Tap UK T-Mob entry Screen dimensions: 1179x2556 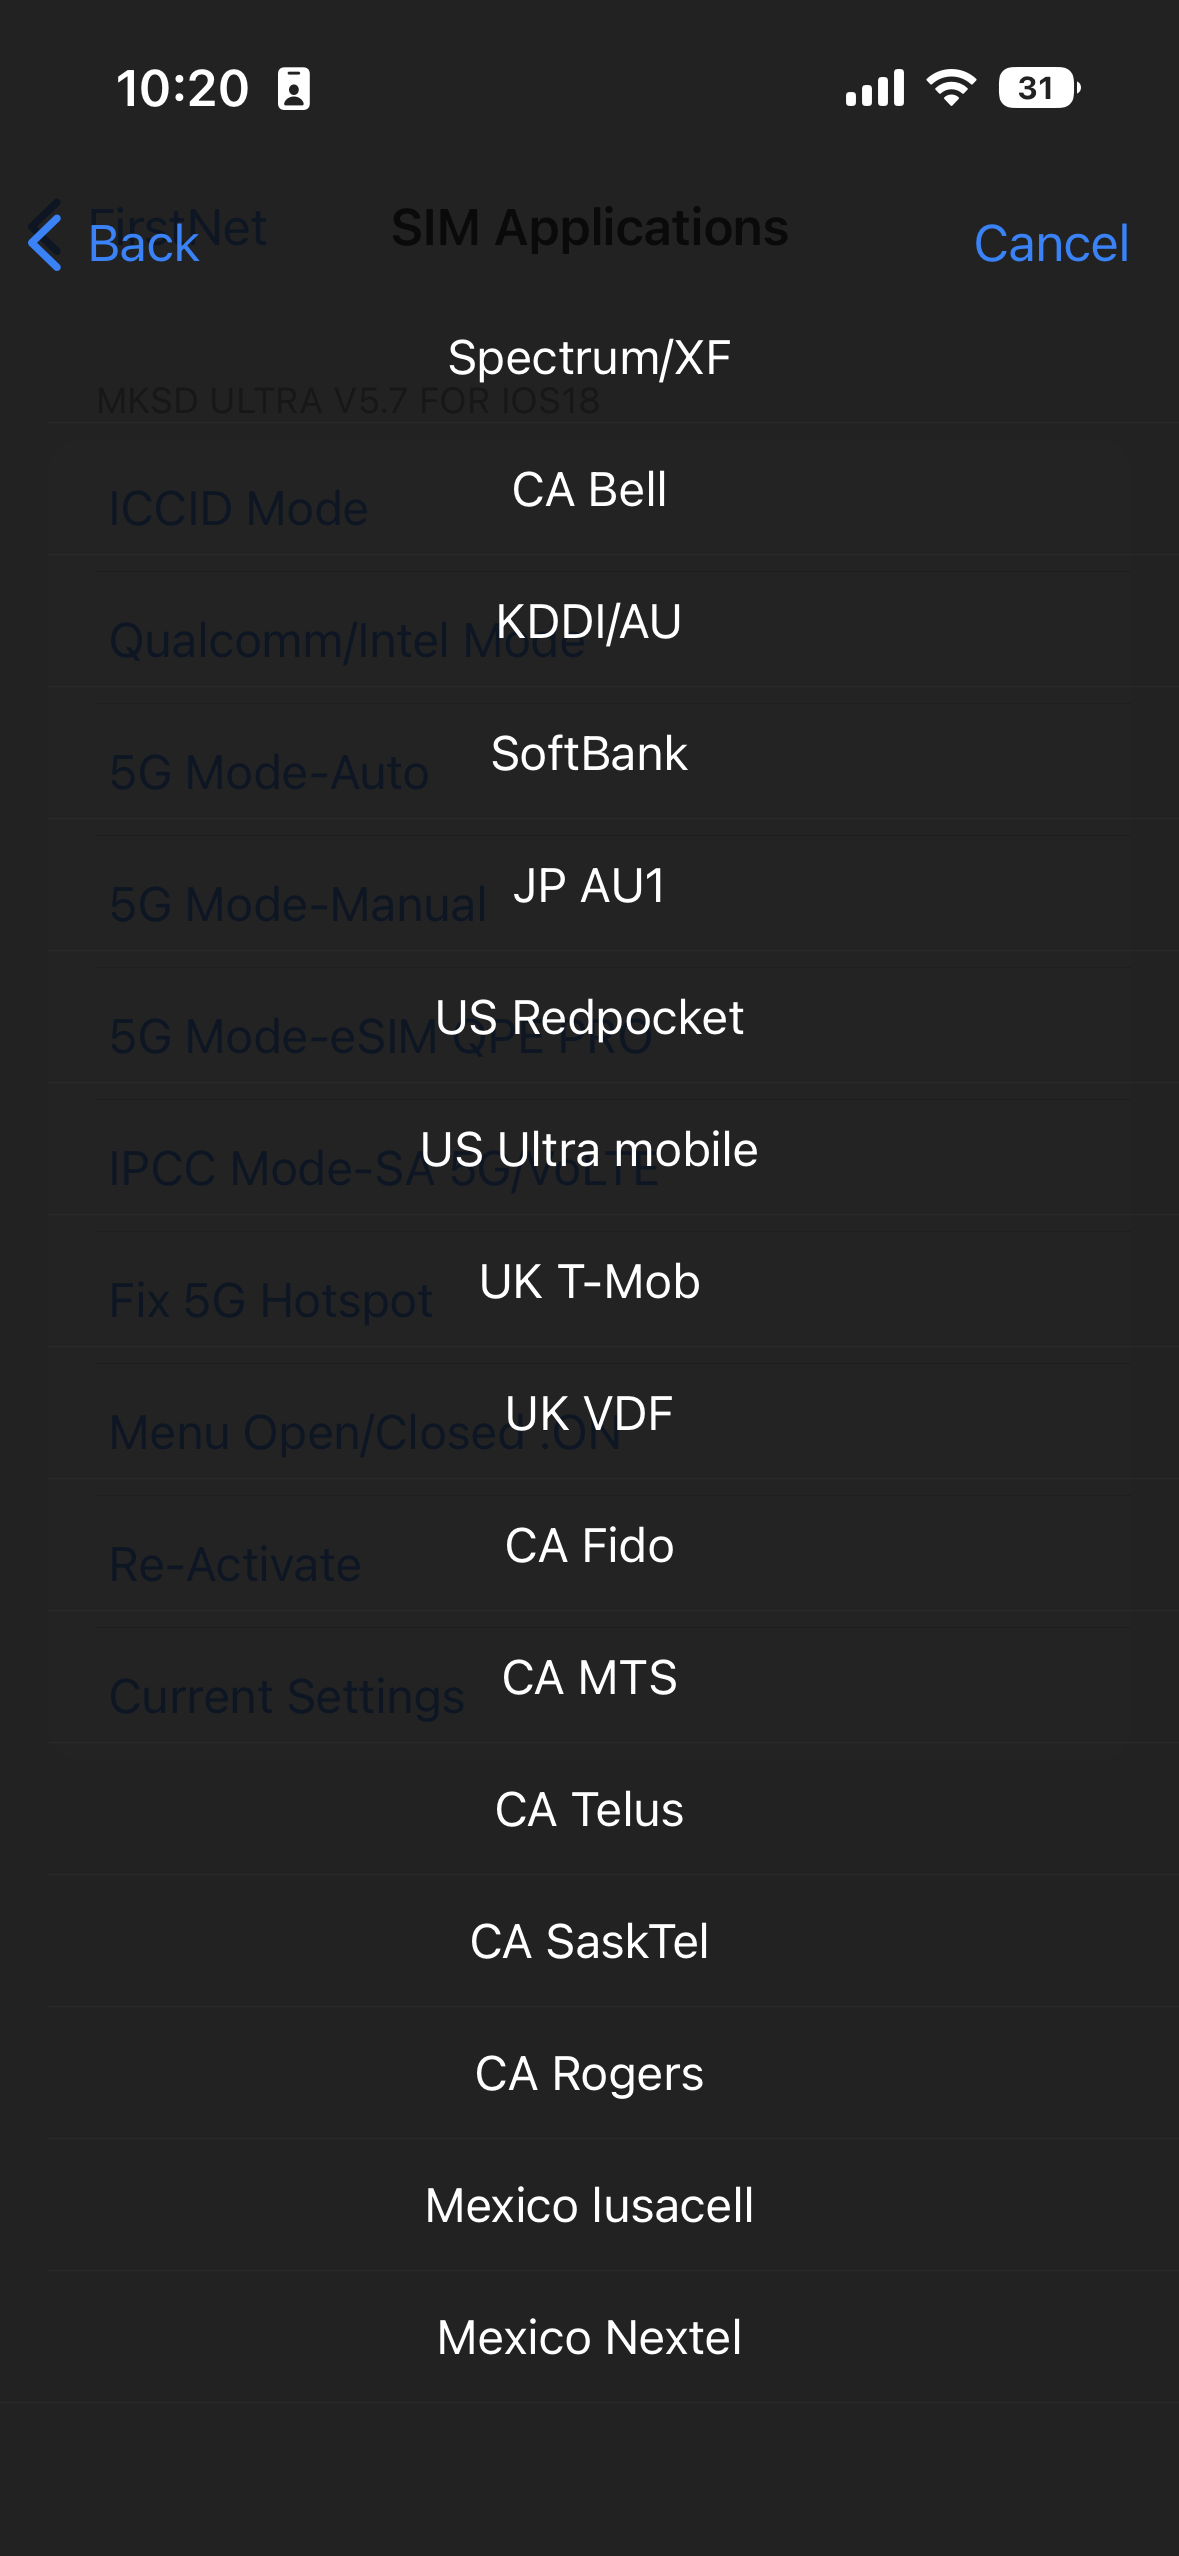click(589, 1282)
